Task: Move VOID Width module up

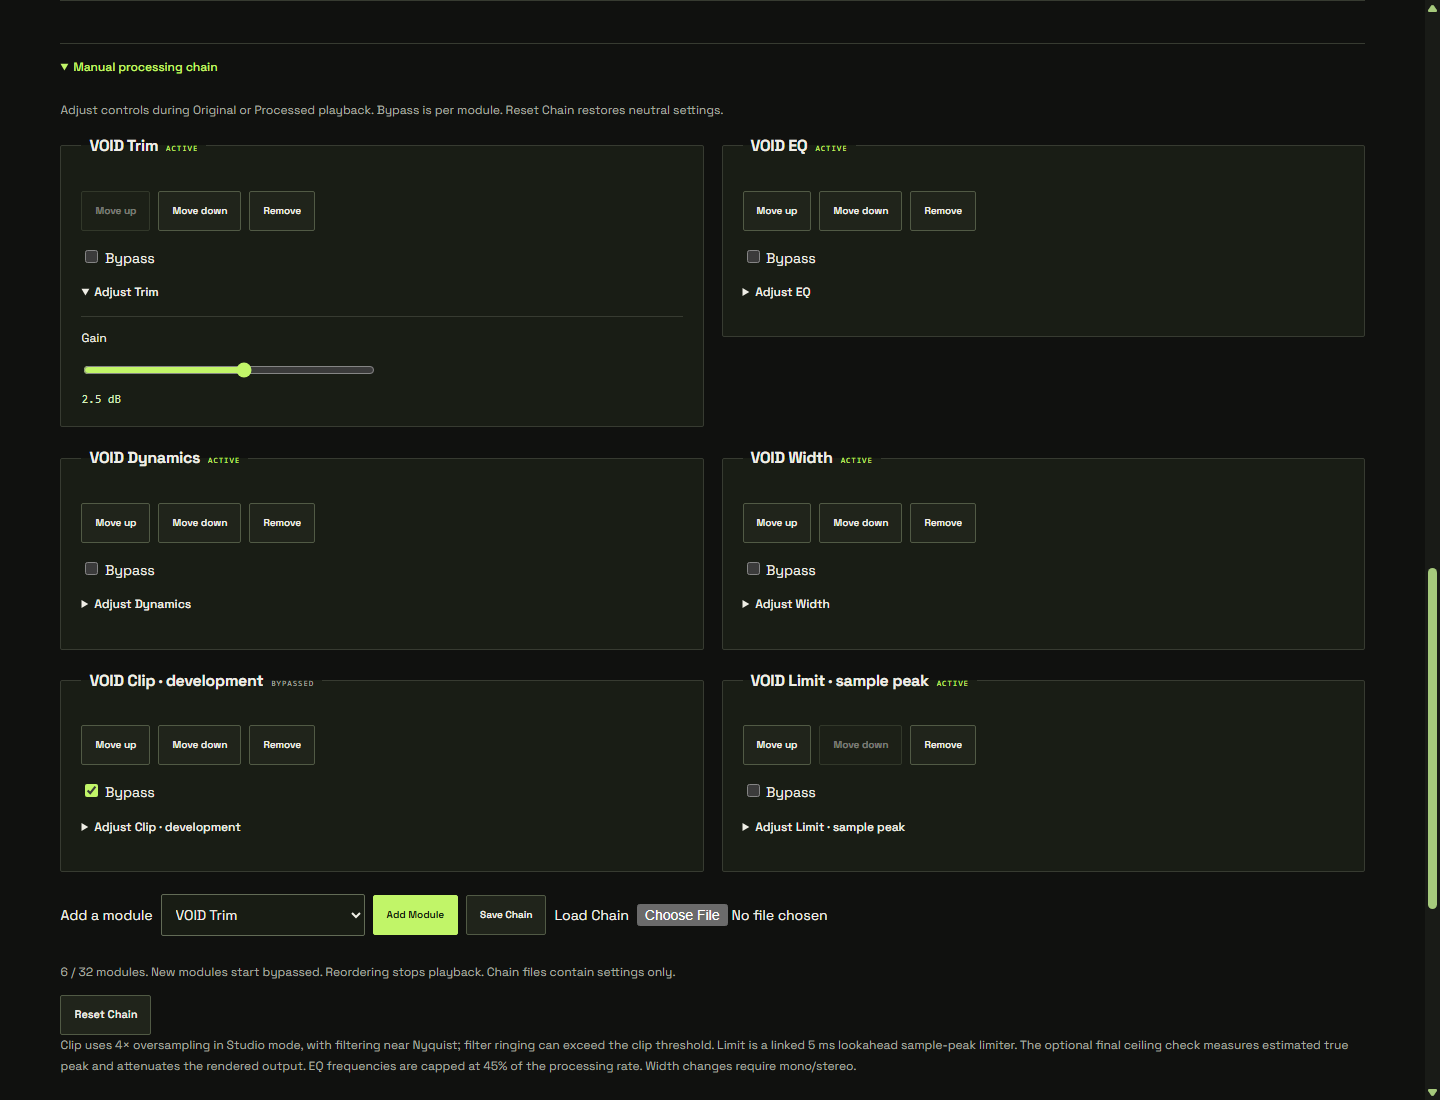Action: (x=777, y=523)
